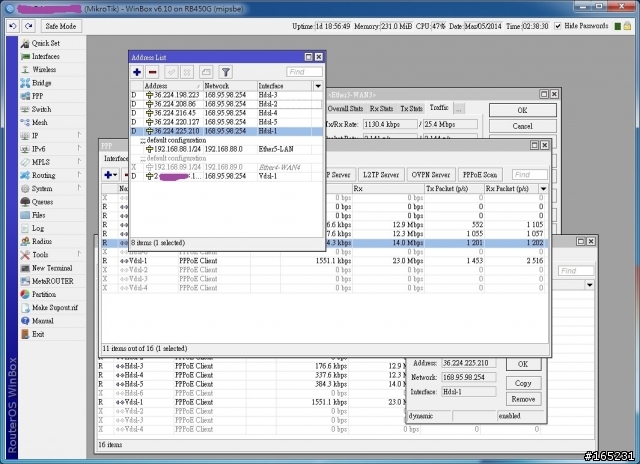Click the Find field in Address List
The image size is (640, 464).
tap(304, 72)
